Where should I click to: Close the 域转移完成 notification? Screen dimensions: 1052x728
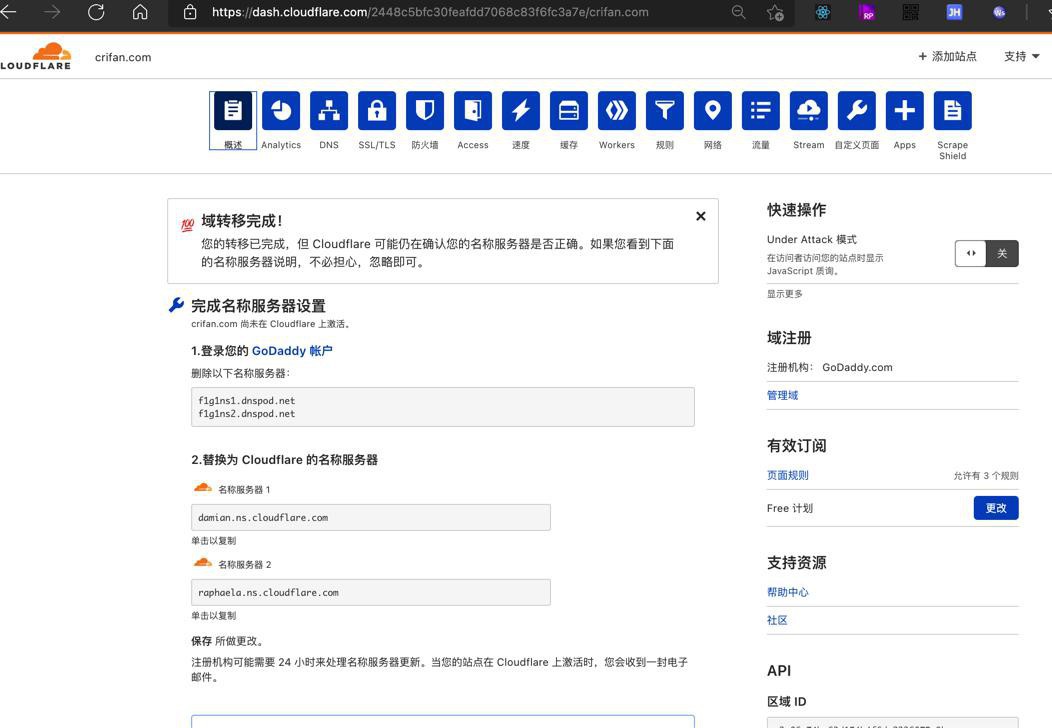point(700,216)
